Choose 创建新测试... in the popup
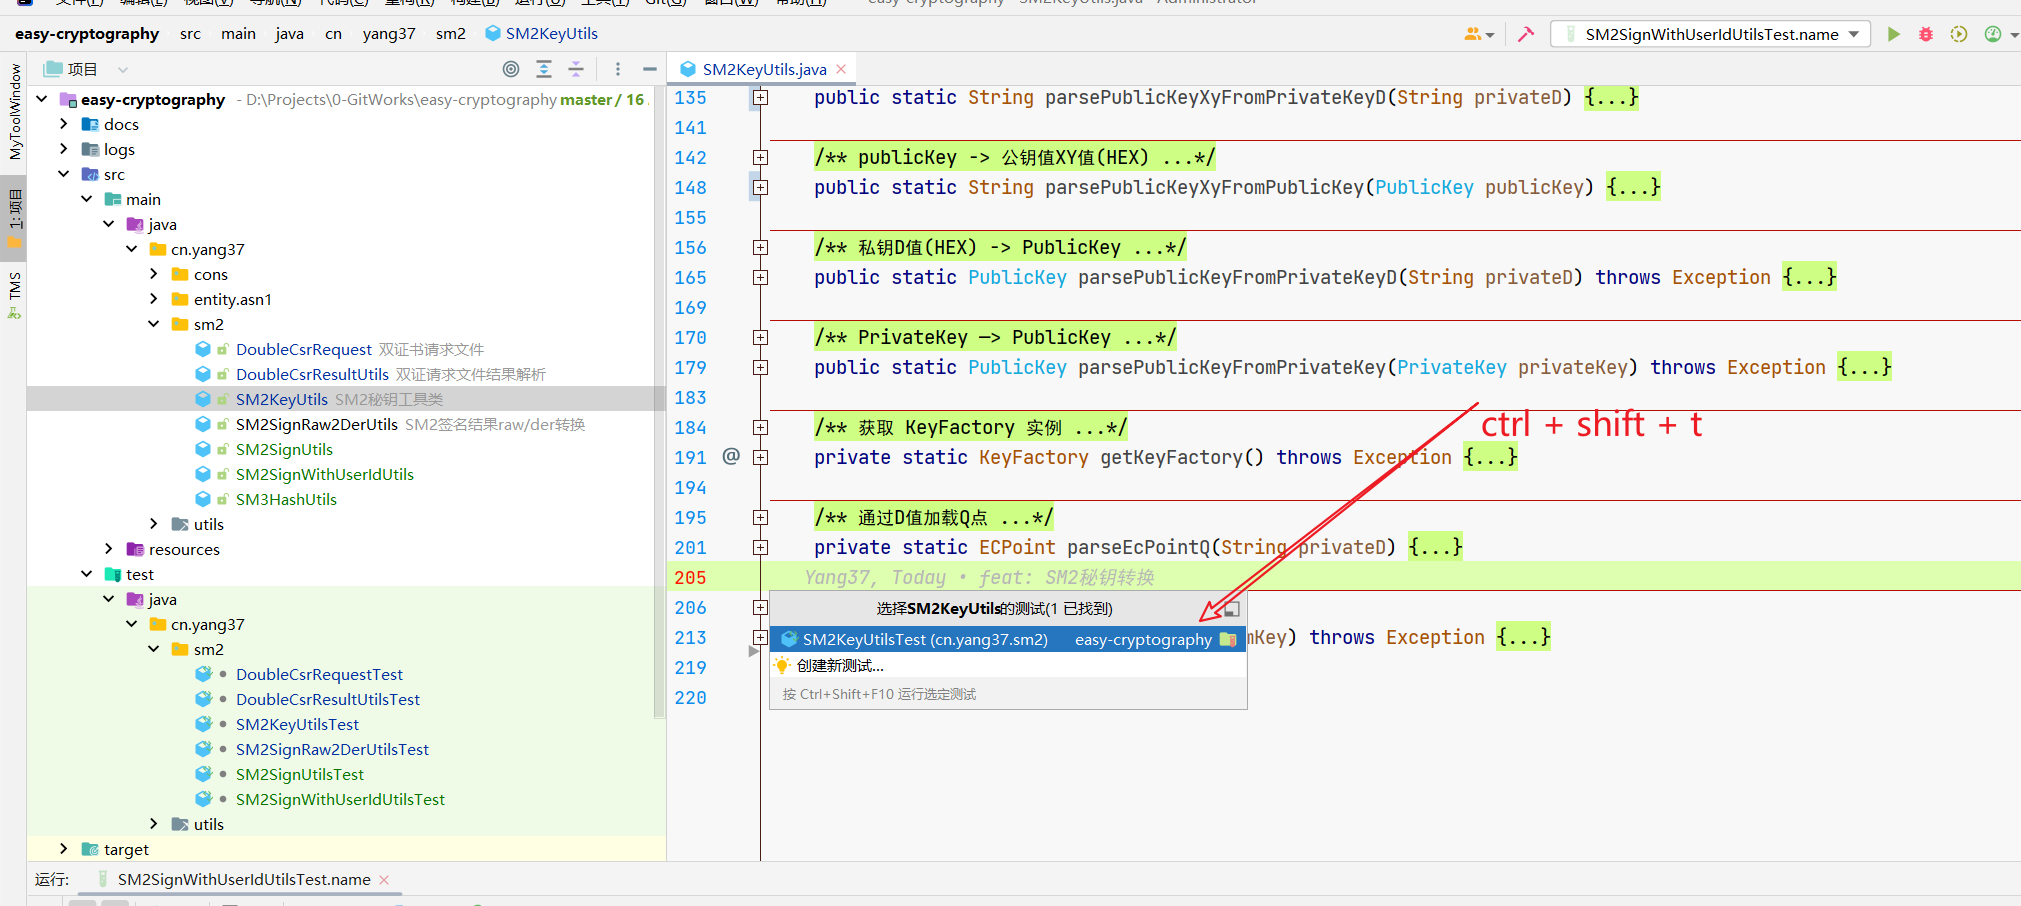Viewport: 2021px width, 906px height. point(1008,665)
